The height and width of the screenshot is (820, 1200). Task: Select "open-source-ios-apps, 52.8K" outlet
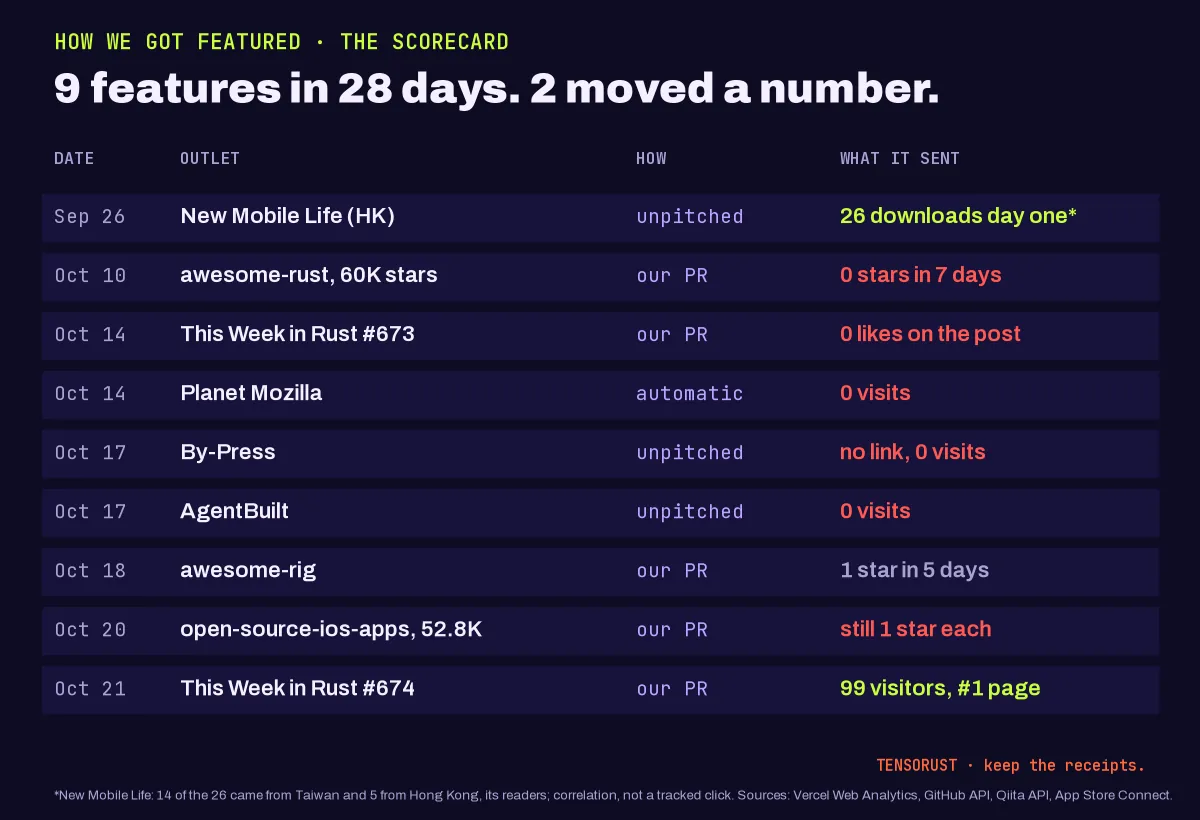[331, 629]
